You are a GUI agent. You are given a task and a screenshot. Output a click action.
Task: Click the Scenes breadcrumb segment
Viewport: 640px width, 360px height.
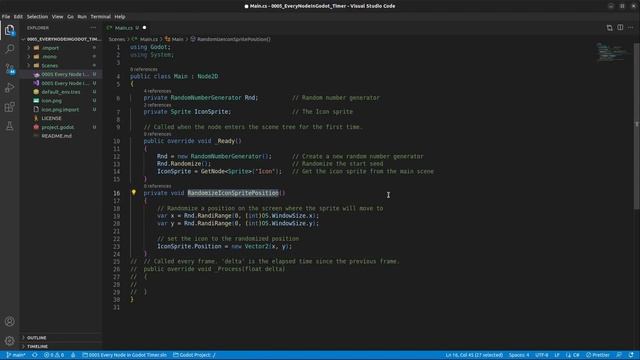coord(117,39)
